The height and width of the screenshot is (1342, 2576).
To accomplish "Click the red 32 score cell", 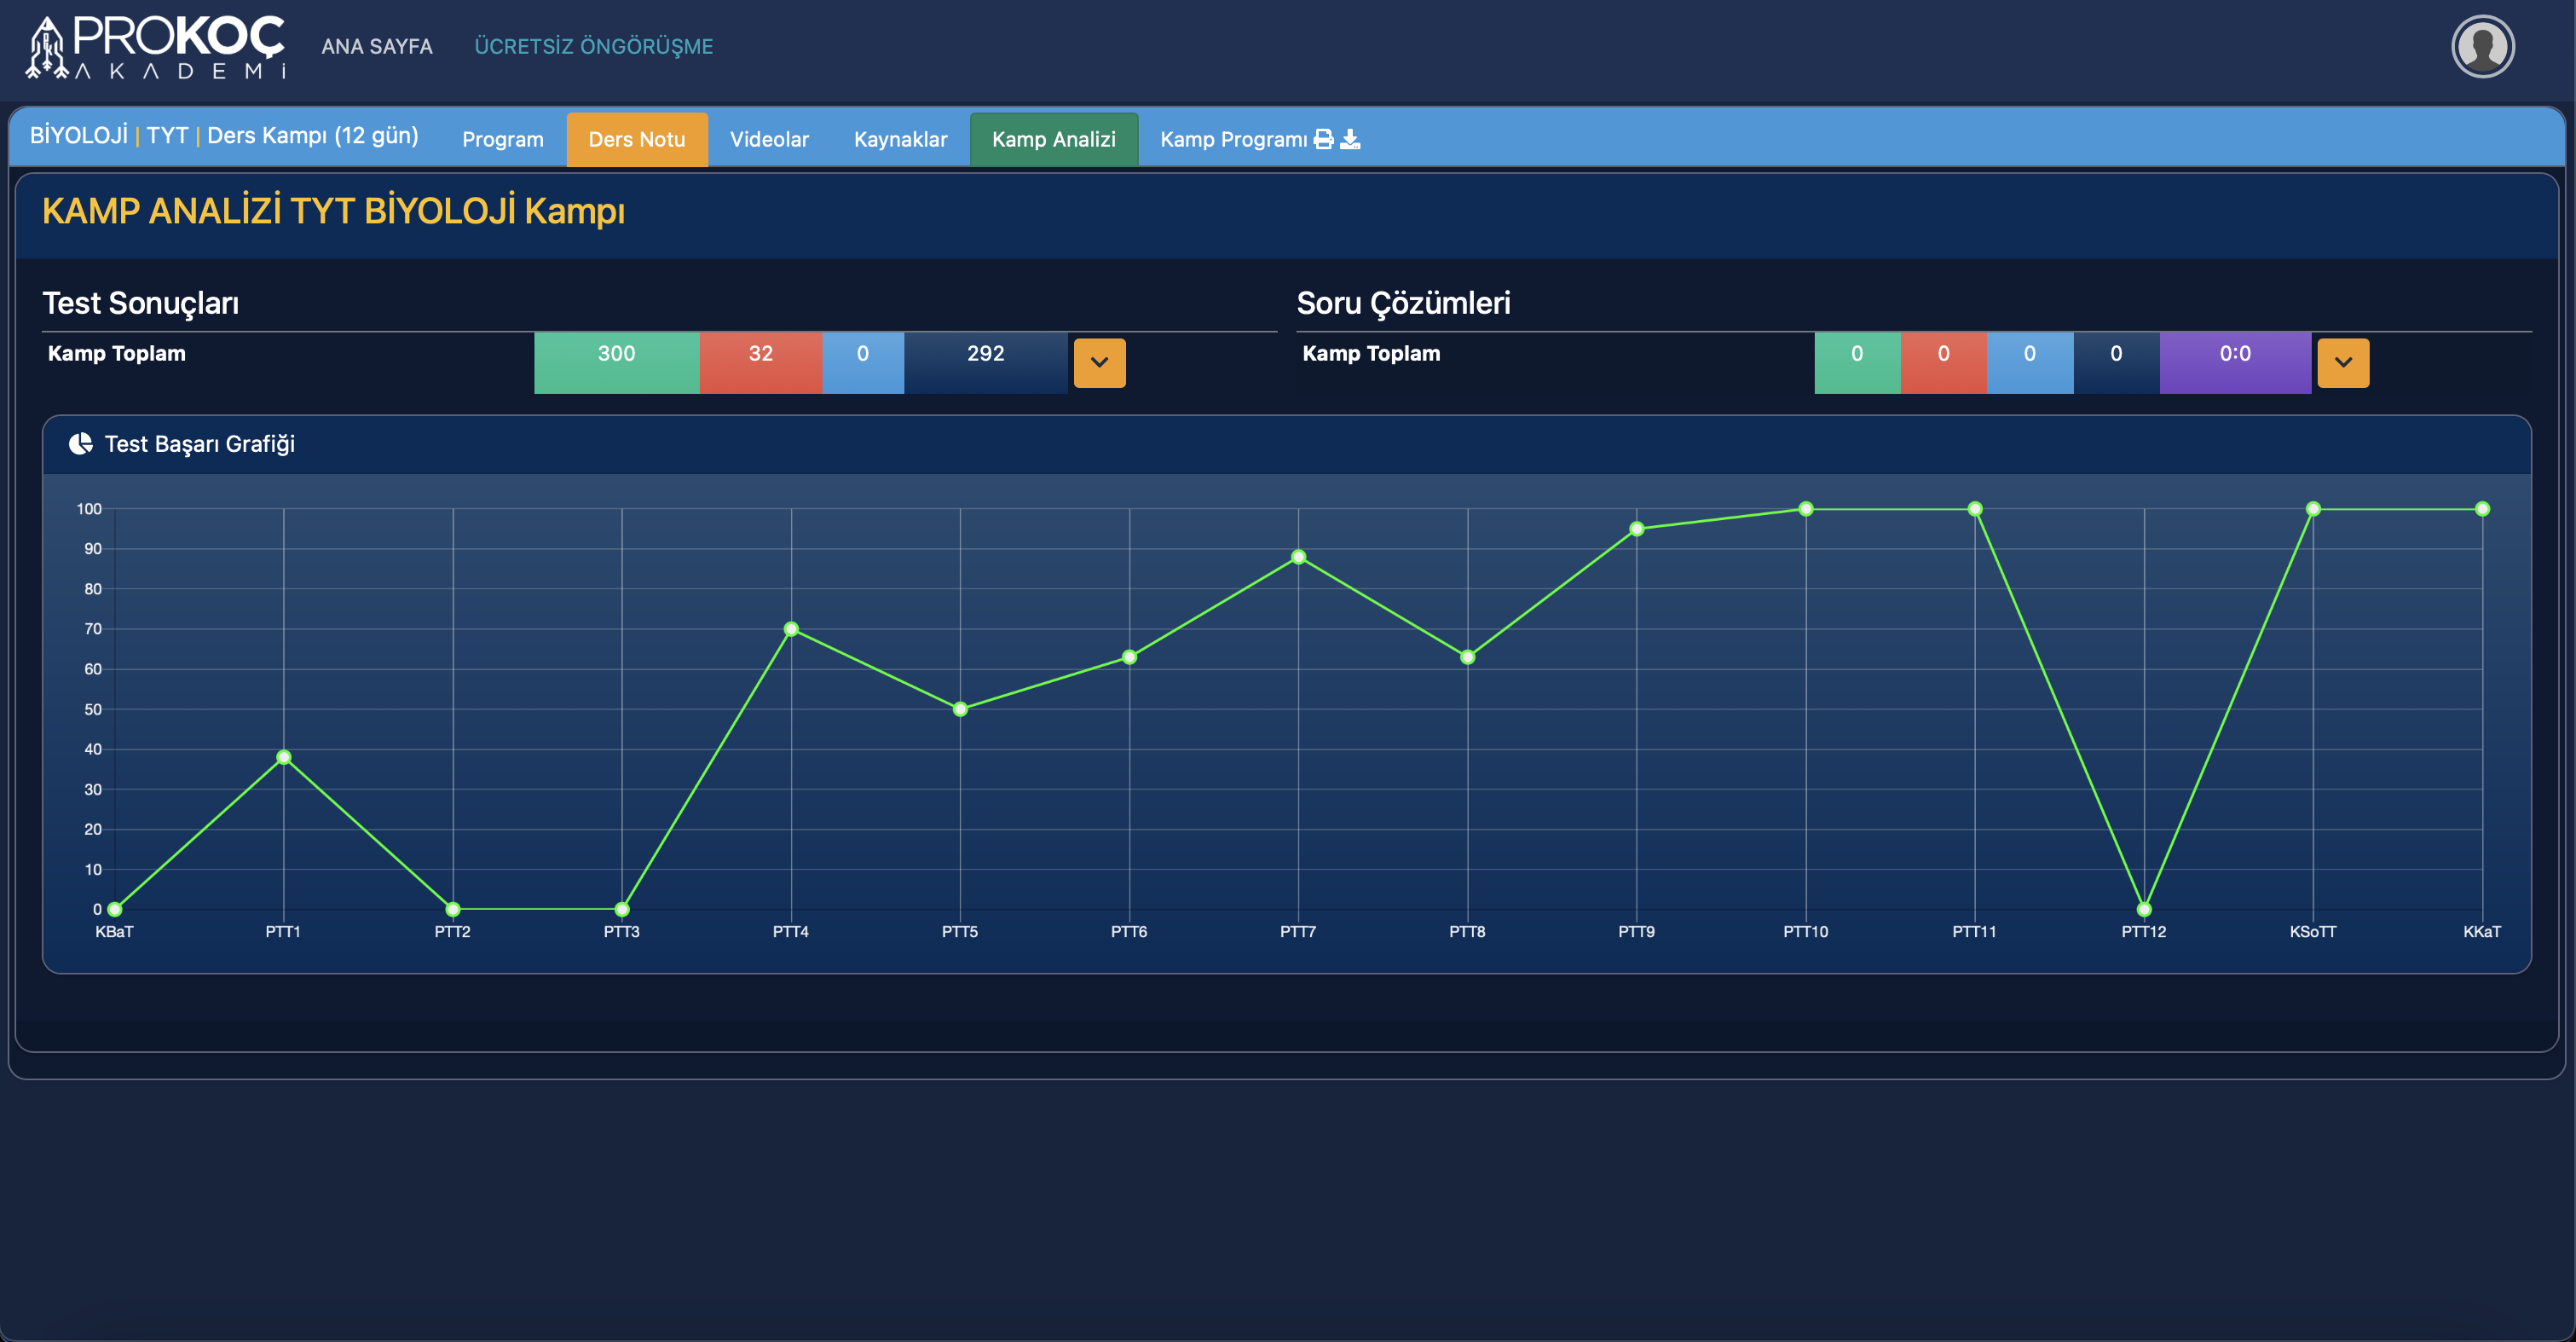I will point(760,361).
